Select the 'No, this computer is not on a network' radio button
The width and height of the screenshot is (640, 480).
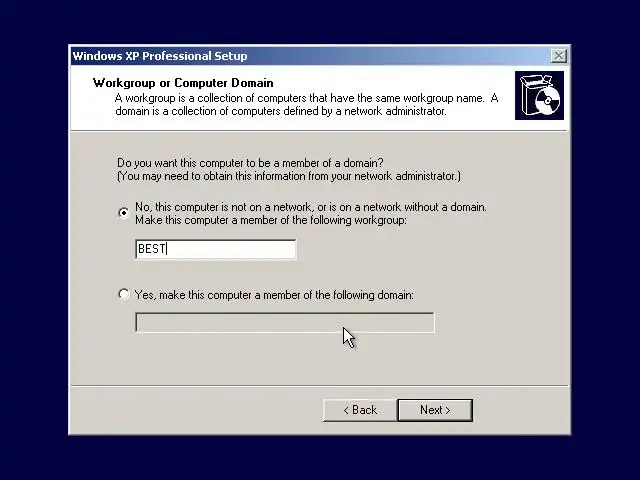(x=124, y=213)
